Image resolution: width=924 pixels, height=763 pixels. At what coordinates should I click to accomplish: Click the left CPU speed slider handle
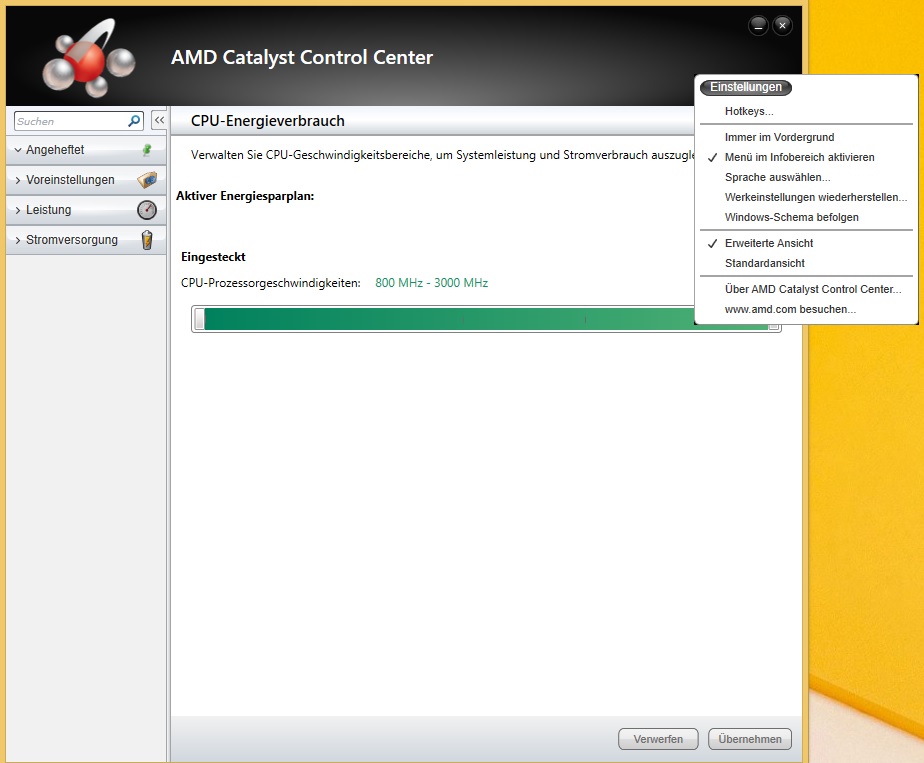(x=200, y=319)
